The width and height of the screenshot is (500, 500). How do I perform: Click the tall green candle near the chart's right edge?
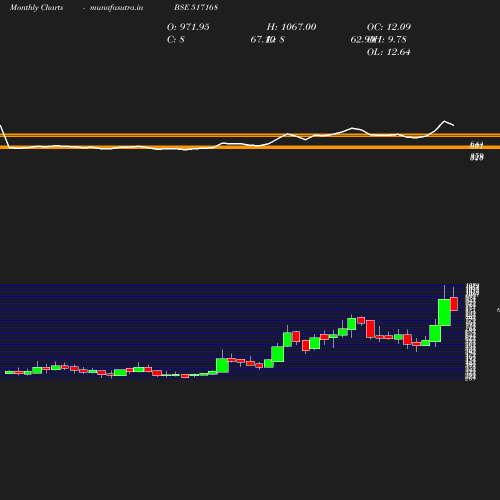[x=444, y=312]
